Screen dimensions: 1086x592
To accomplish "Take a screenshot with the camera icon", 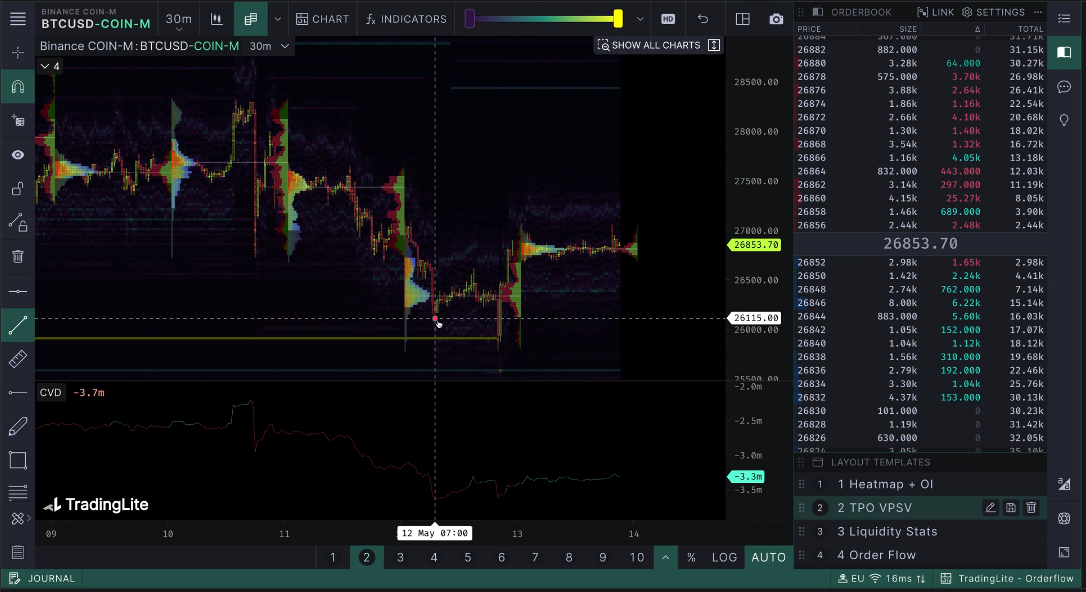I will pyautogui.click(x=776, y=19).
